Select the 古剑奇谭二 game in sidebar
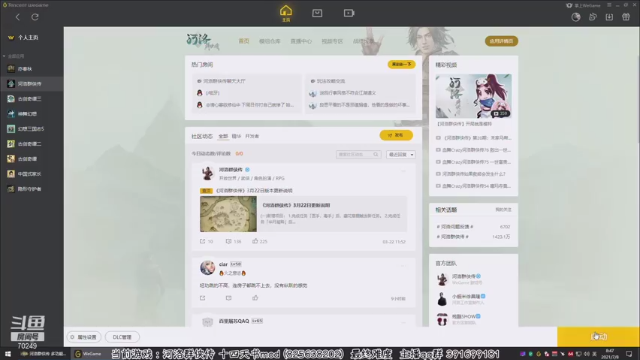Image resolution: width=640 pixels, height=360 pixels. [32, 144]
